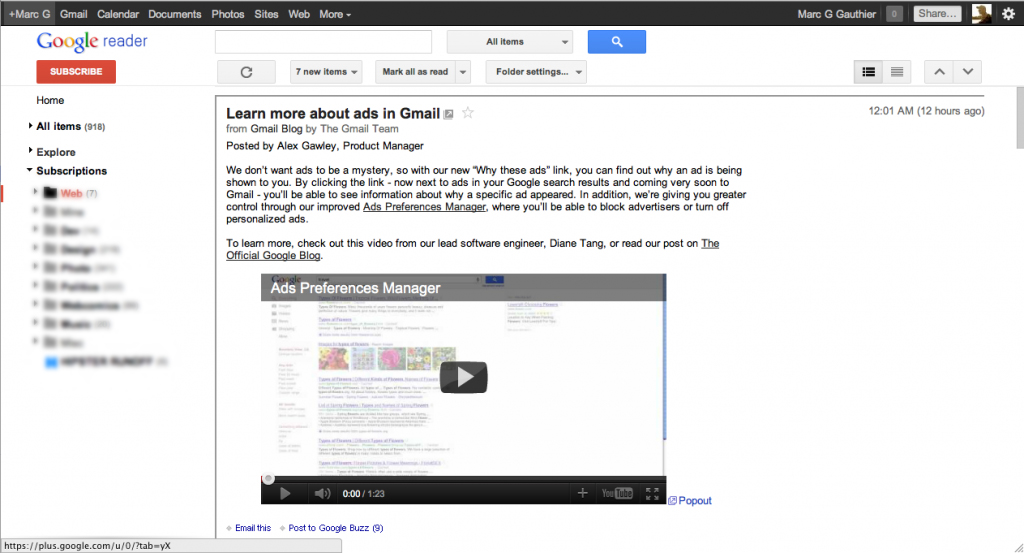1024x553 pixels.
Task: Click the search input field
Action: pos(323,42)
